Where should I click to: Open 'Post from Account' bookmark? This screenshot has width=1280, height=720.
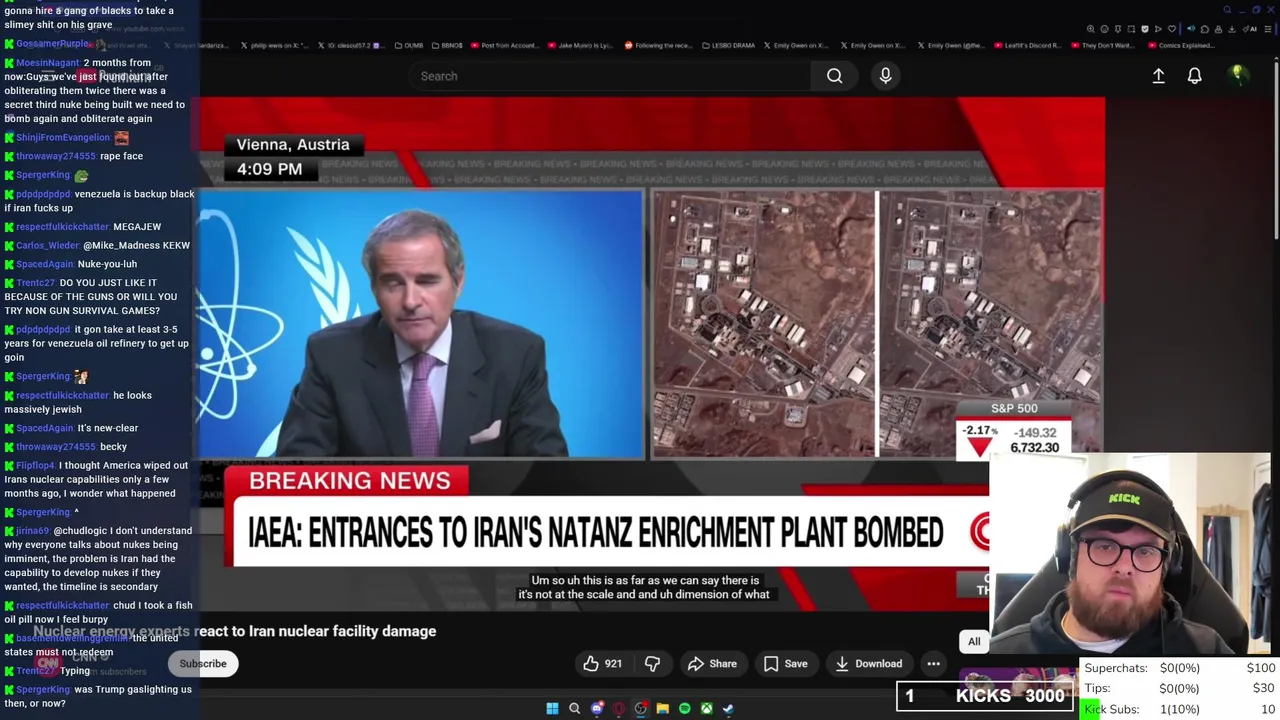505,45
